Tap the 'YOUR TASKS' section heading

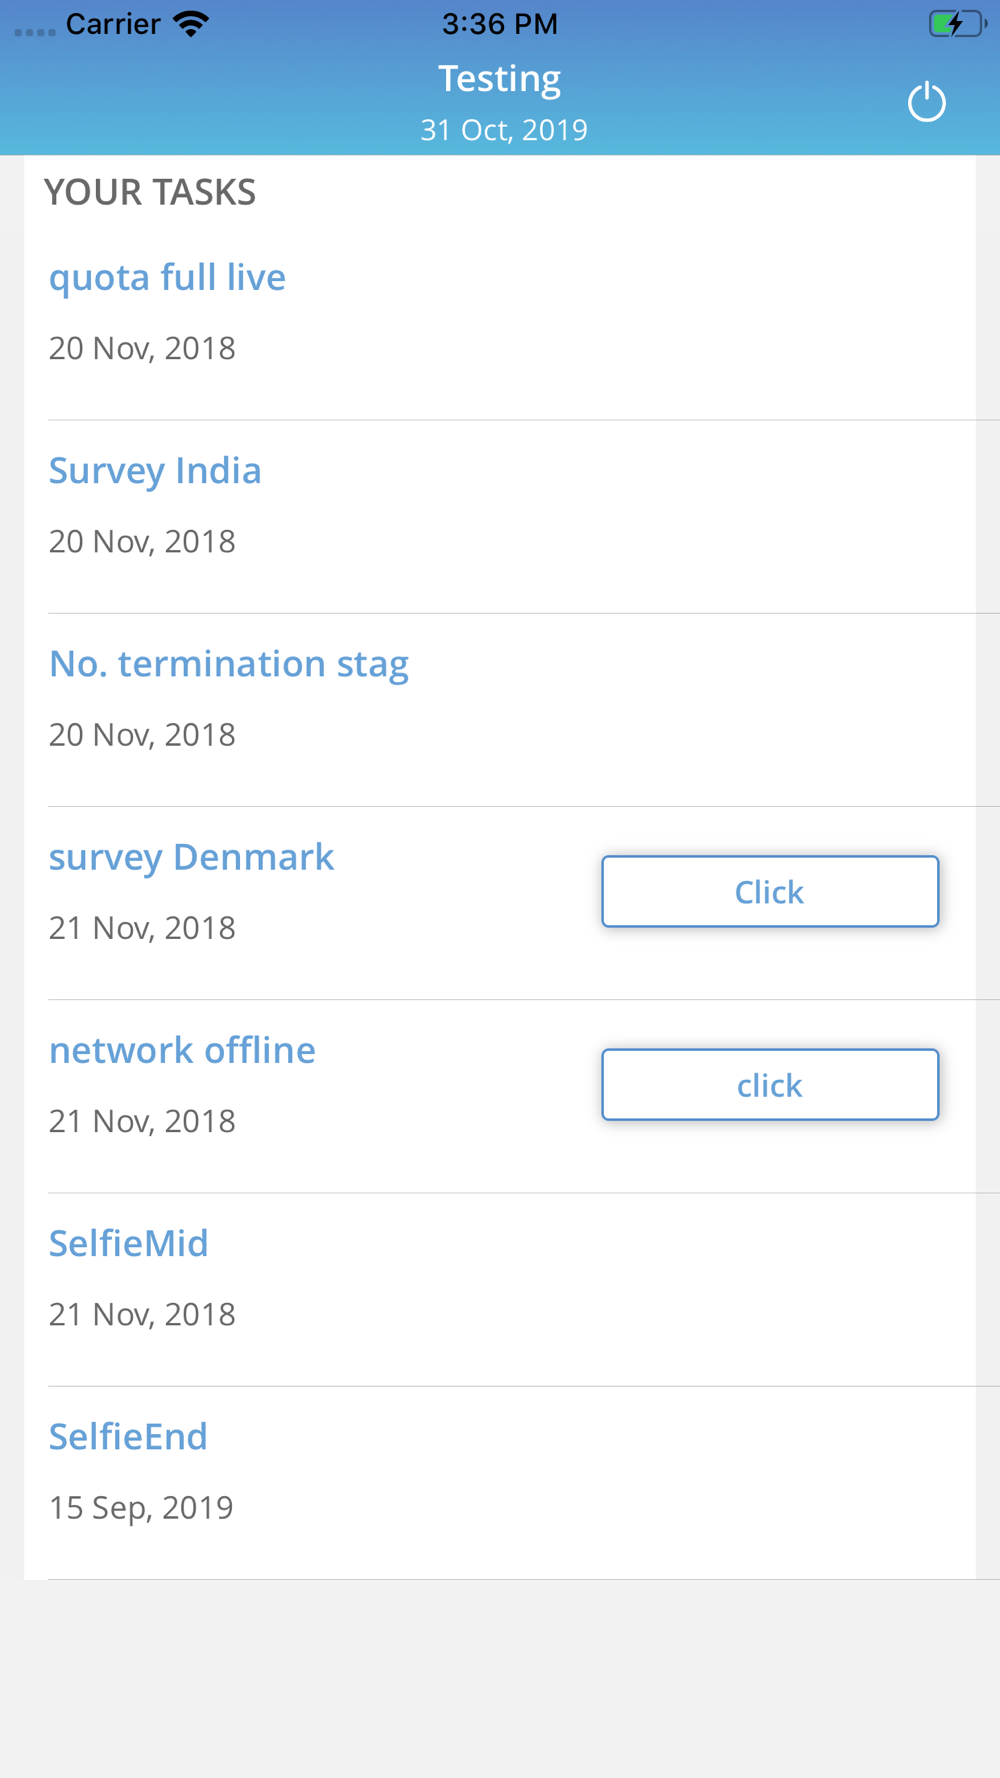click(x=150, y=192)
